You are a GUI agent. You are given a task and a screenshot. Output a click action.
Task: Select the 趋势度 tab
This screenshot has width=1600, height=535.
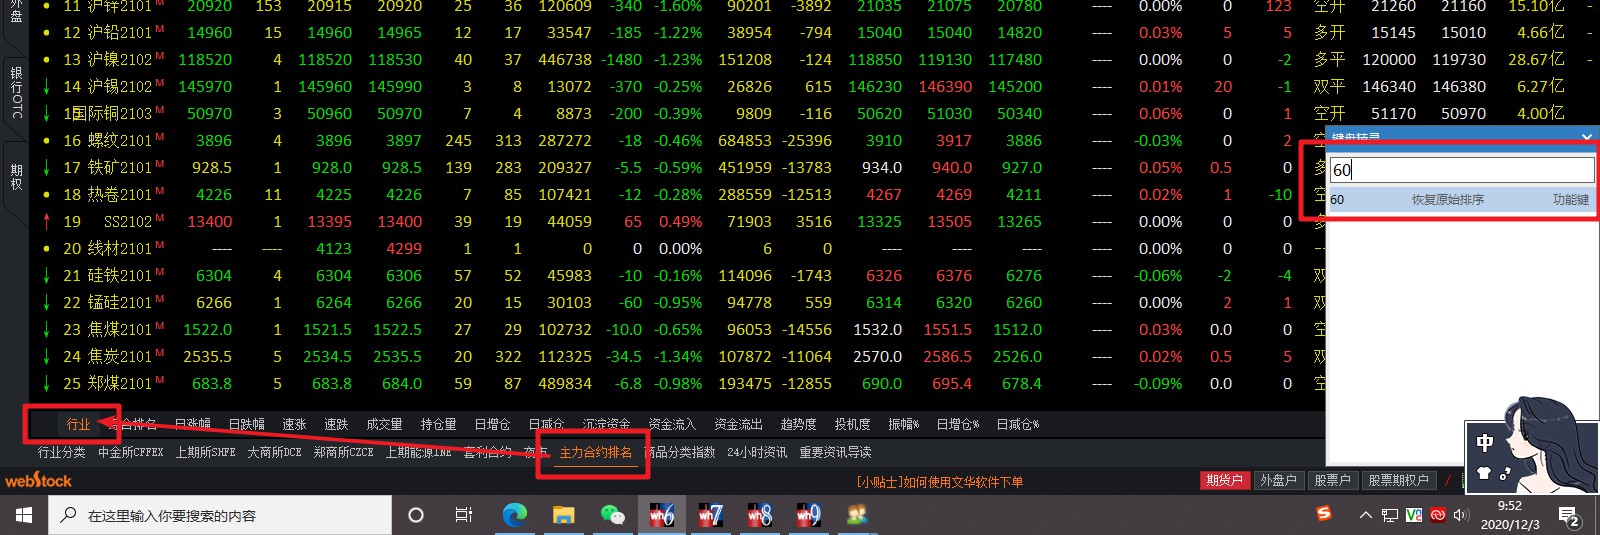[x=798, y=425]
